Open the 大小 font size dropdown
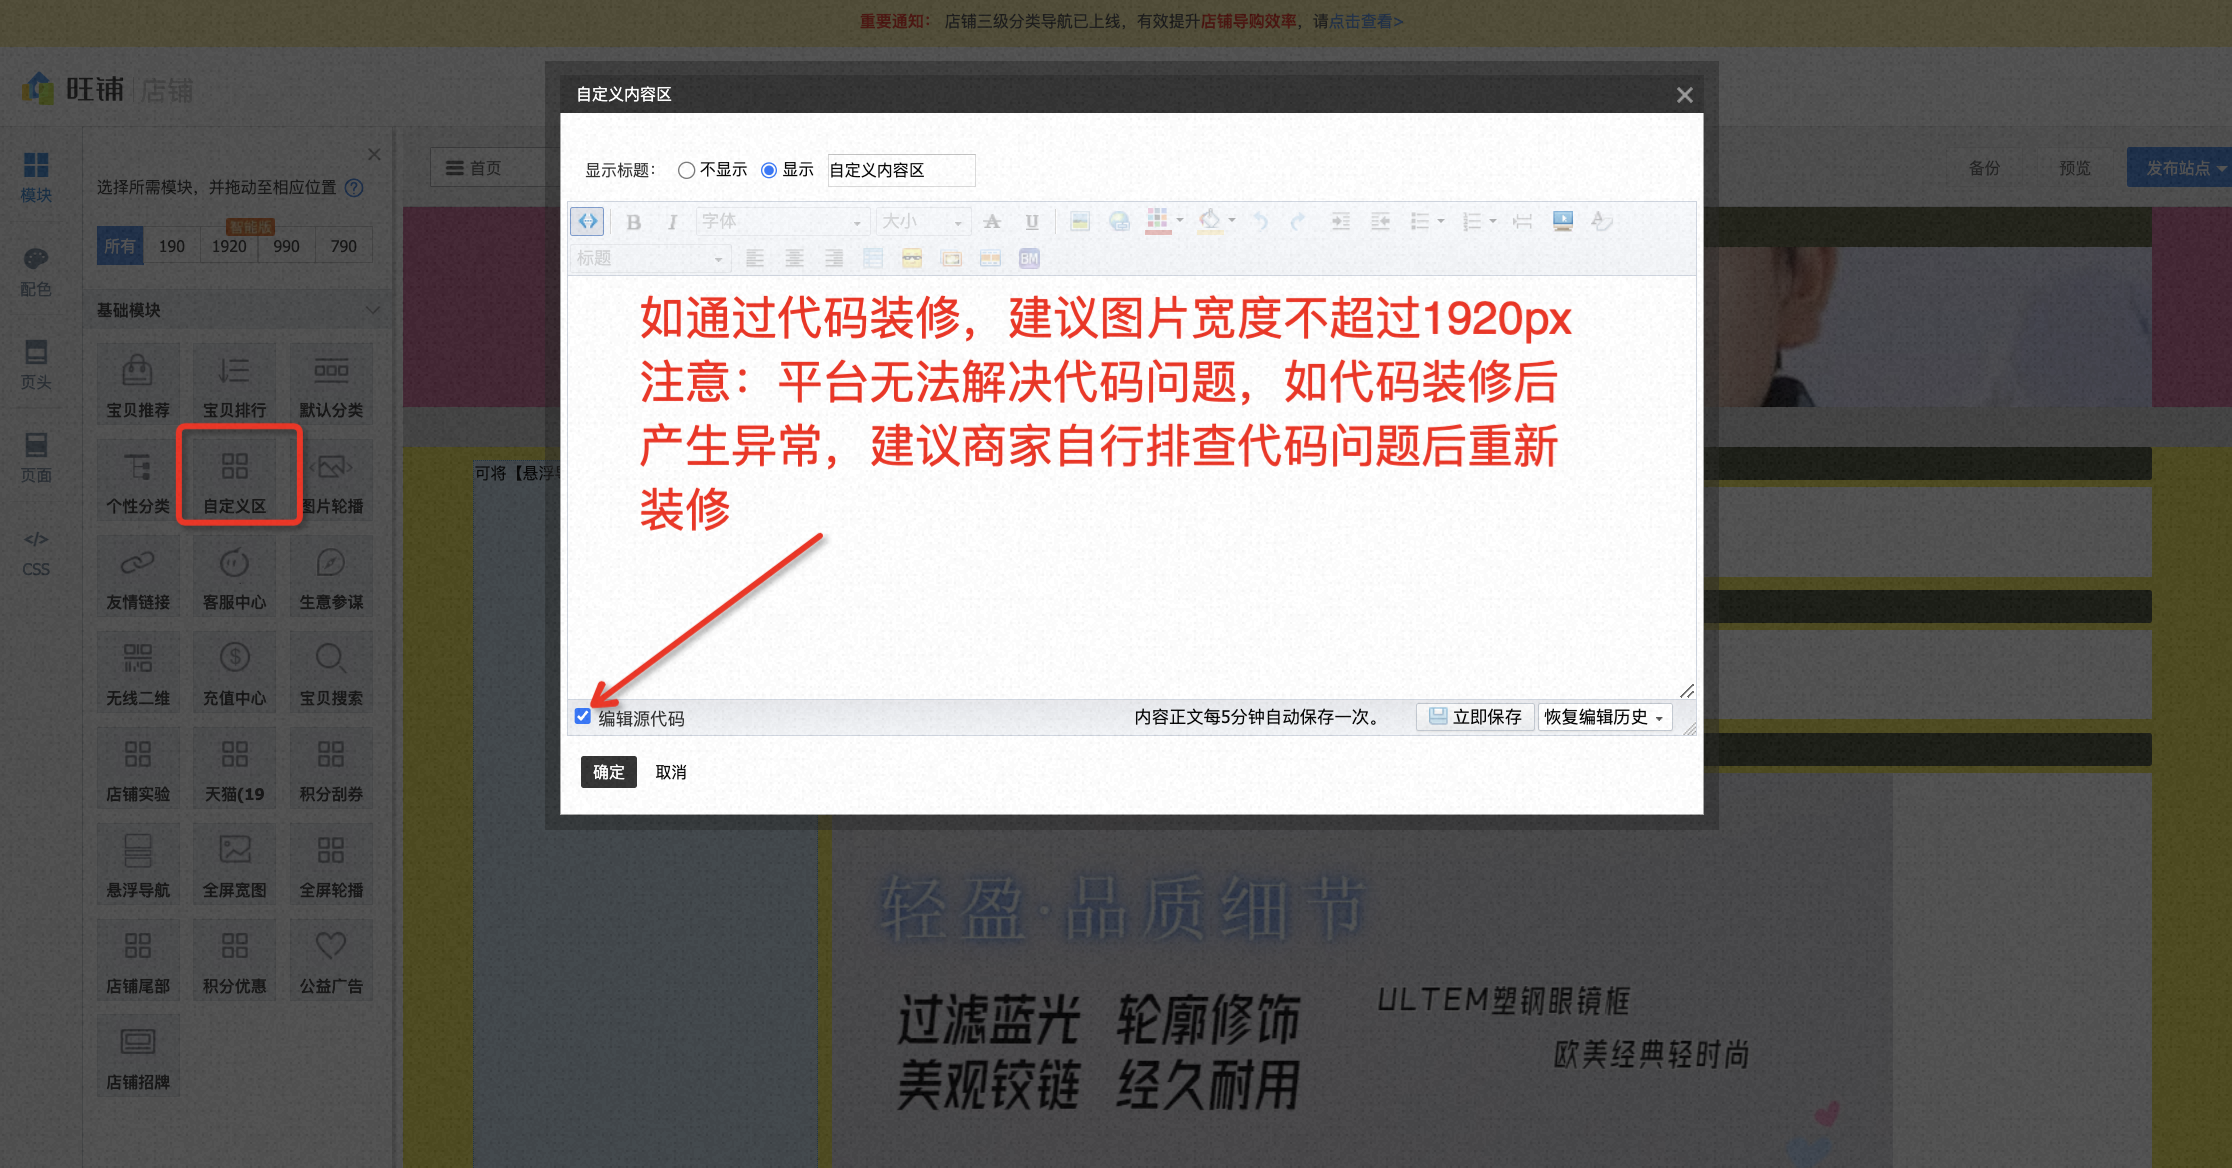 [923, 221]
